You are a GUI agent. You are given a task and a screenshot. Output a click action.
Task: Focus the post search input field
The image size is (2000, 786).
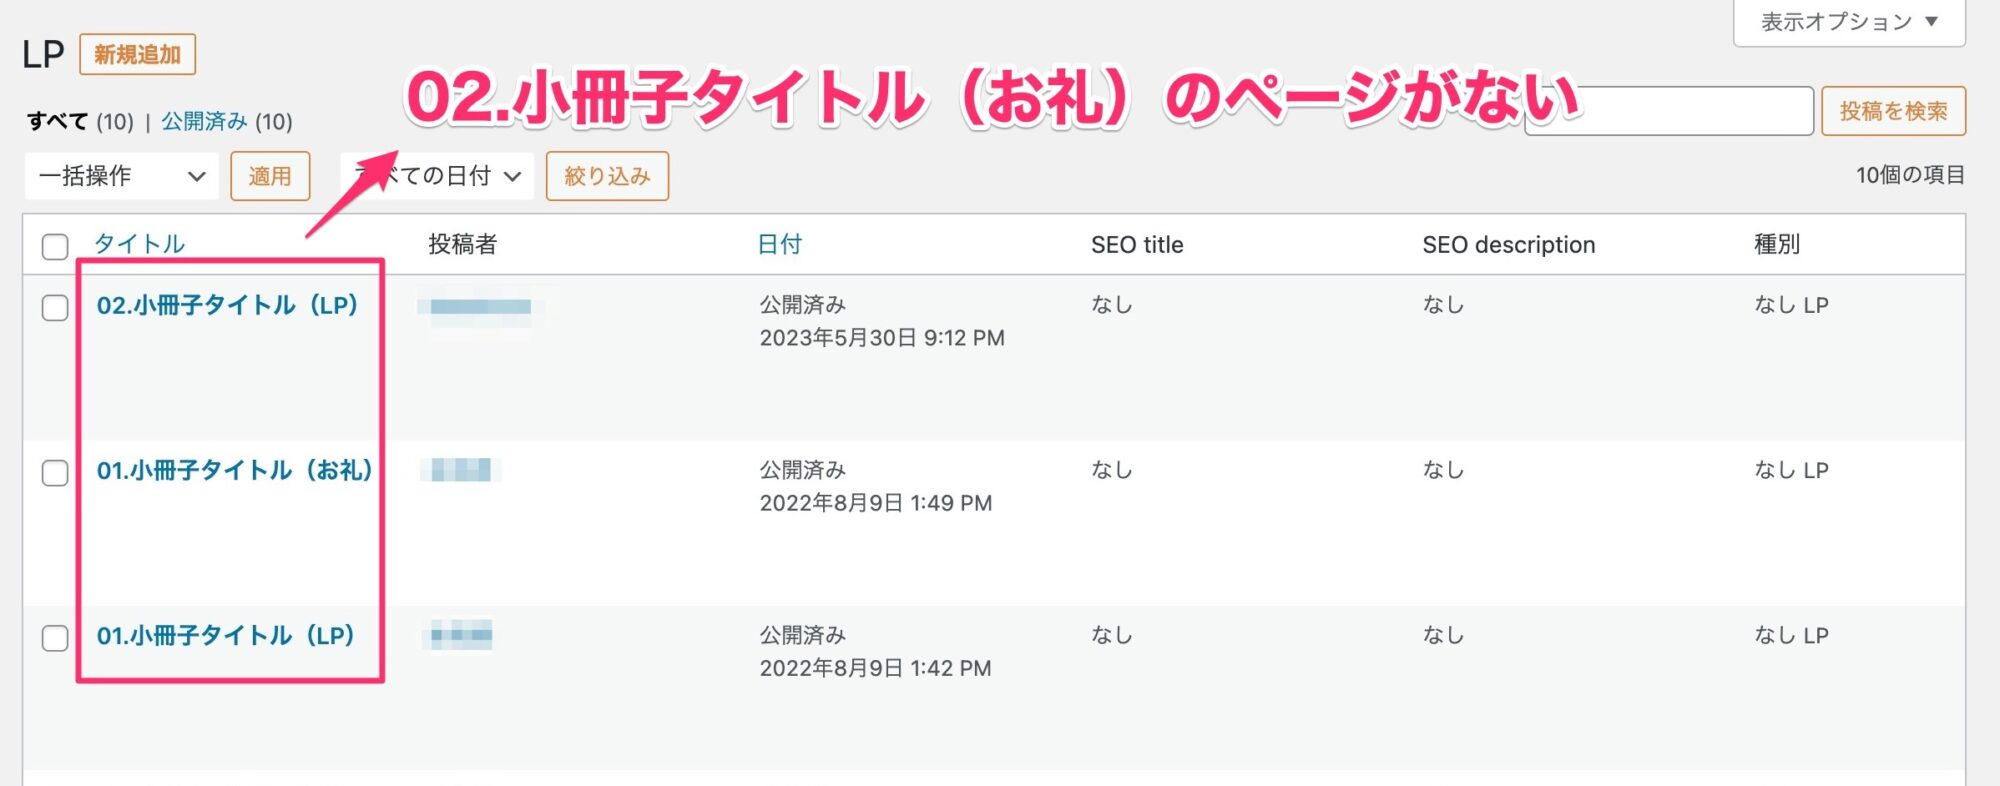[x=1669, y=111]
